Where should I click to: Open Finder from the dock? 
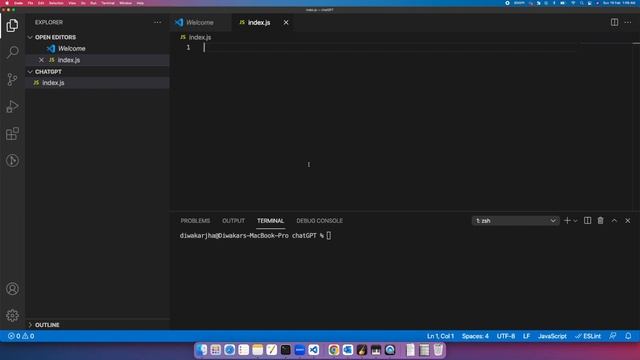(201, 350)
